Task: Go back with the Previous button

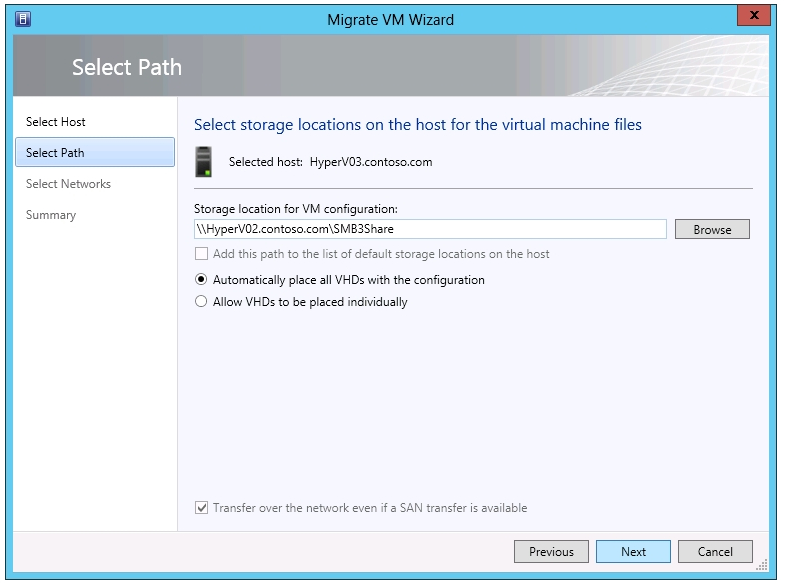Action: [x=551, y=551]
